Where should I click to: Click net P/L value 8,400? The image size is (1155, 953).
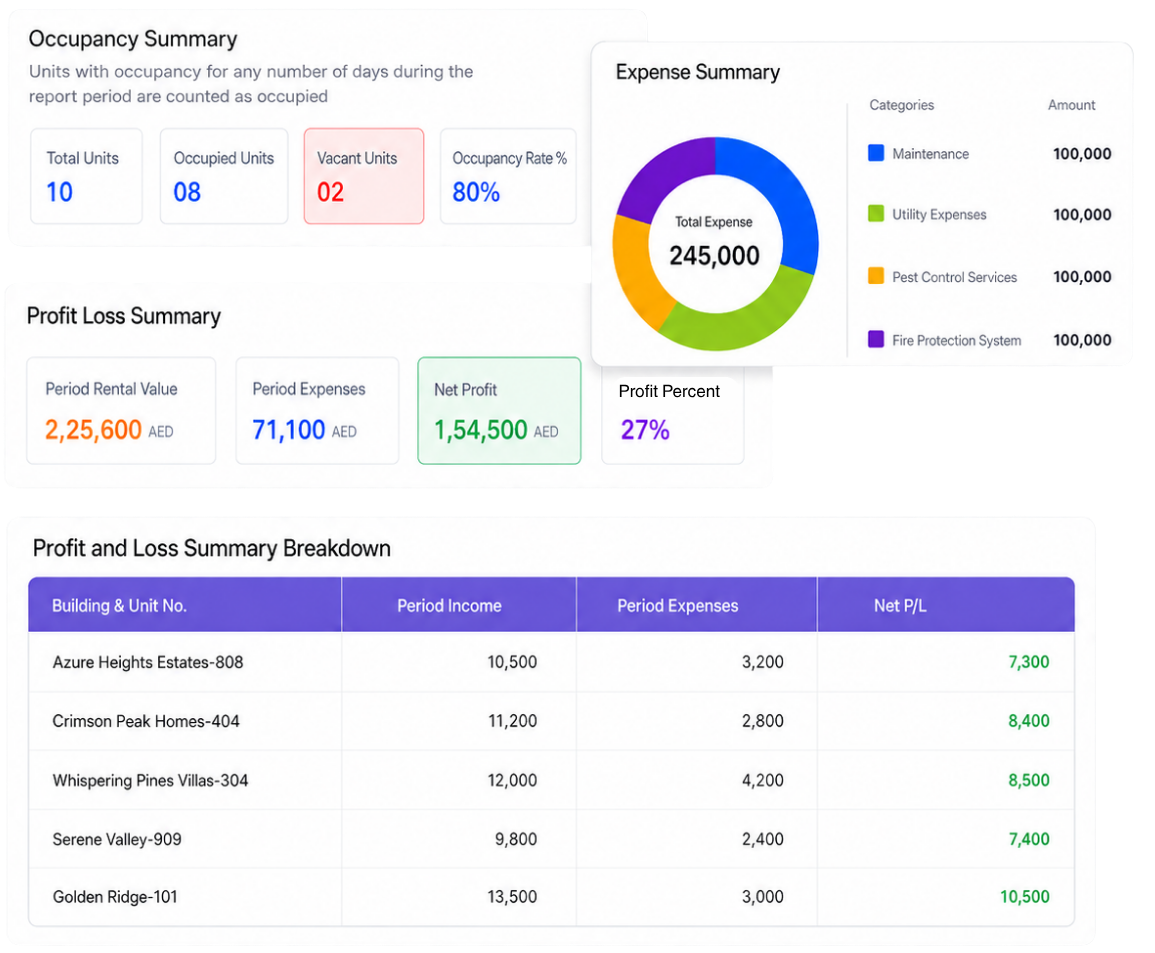pos(1028,721)
